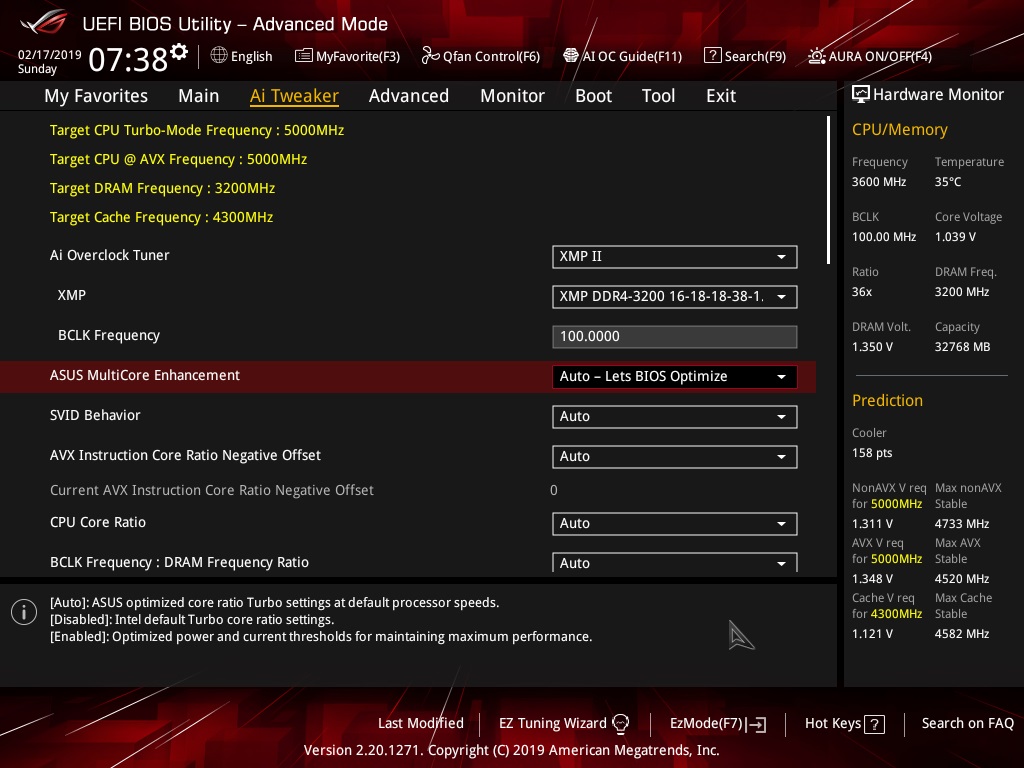The height and width of the screenshot is (768, 1024).
Task: Open the XMP profile dropdown
Action: [x=675, y=296]
